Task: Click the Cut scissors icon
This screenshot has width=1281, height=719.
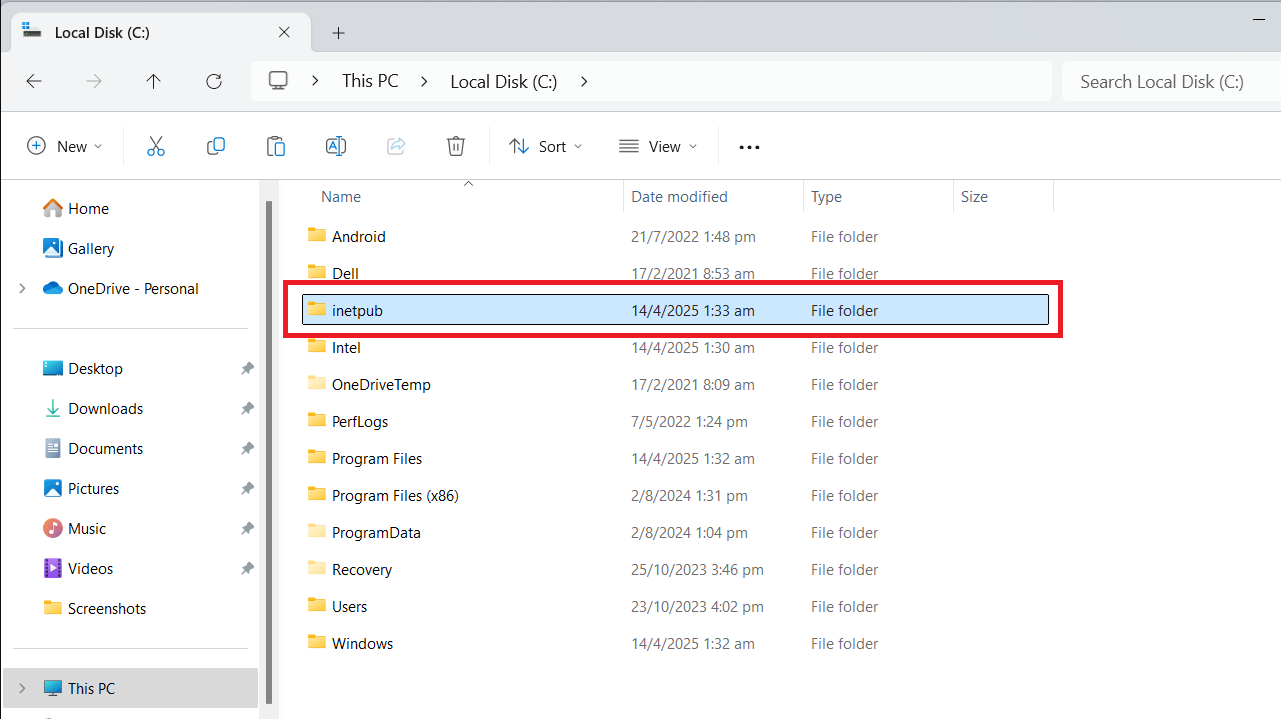Action: point(156,146)
